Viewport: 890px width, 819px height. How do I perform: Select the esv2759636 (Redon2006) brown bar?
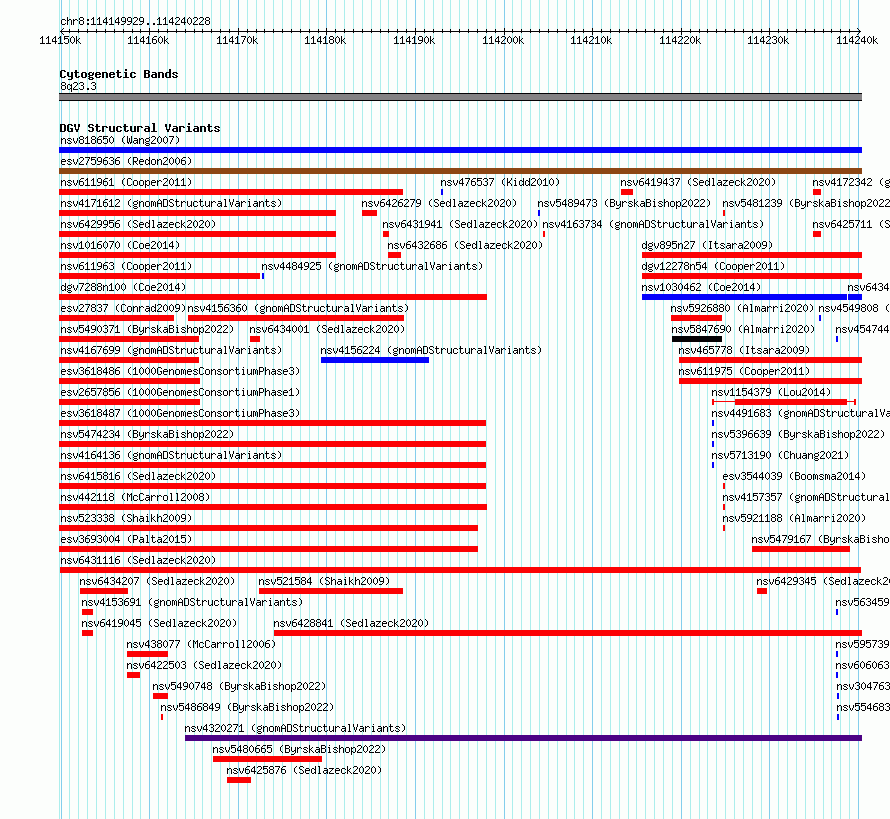(460, 171)
